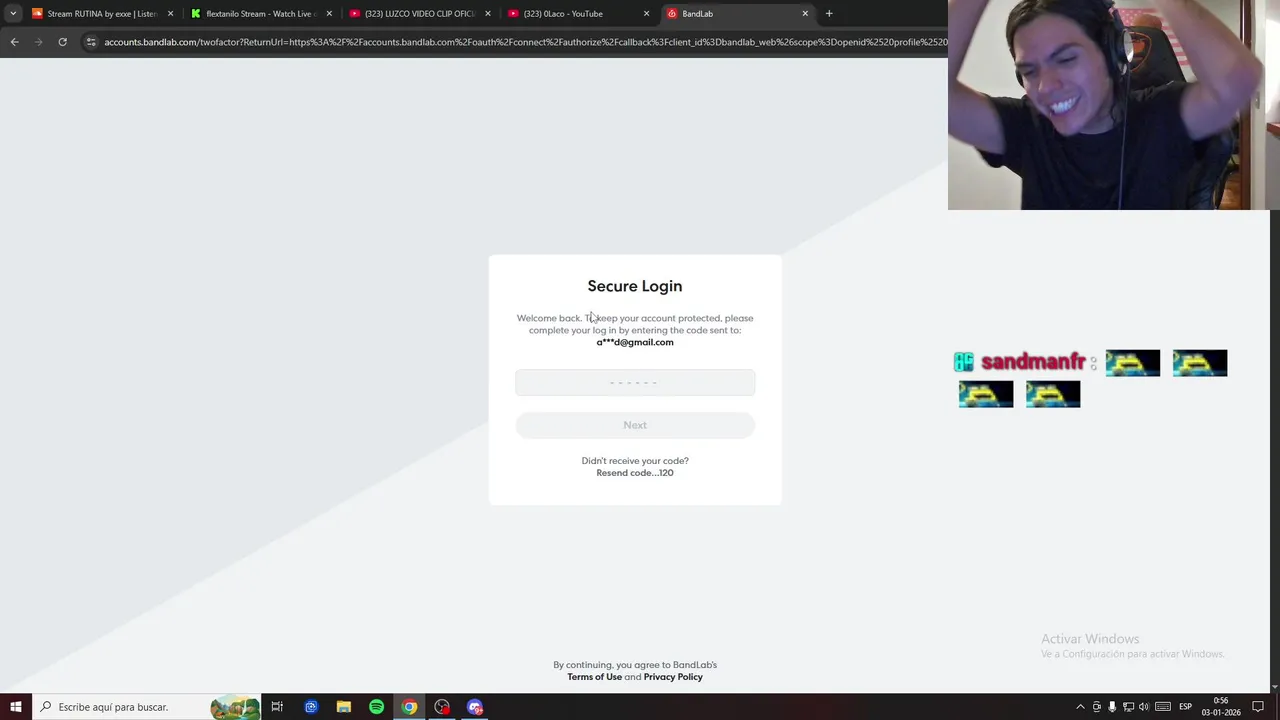Click the masked email a***d@gmail.com text
This screenshot has width=1280, height=720.
pos(635,342)
